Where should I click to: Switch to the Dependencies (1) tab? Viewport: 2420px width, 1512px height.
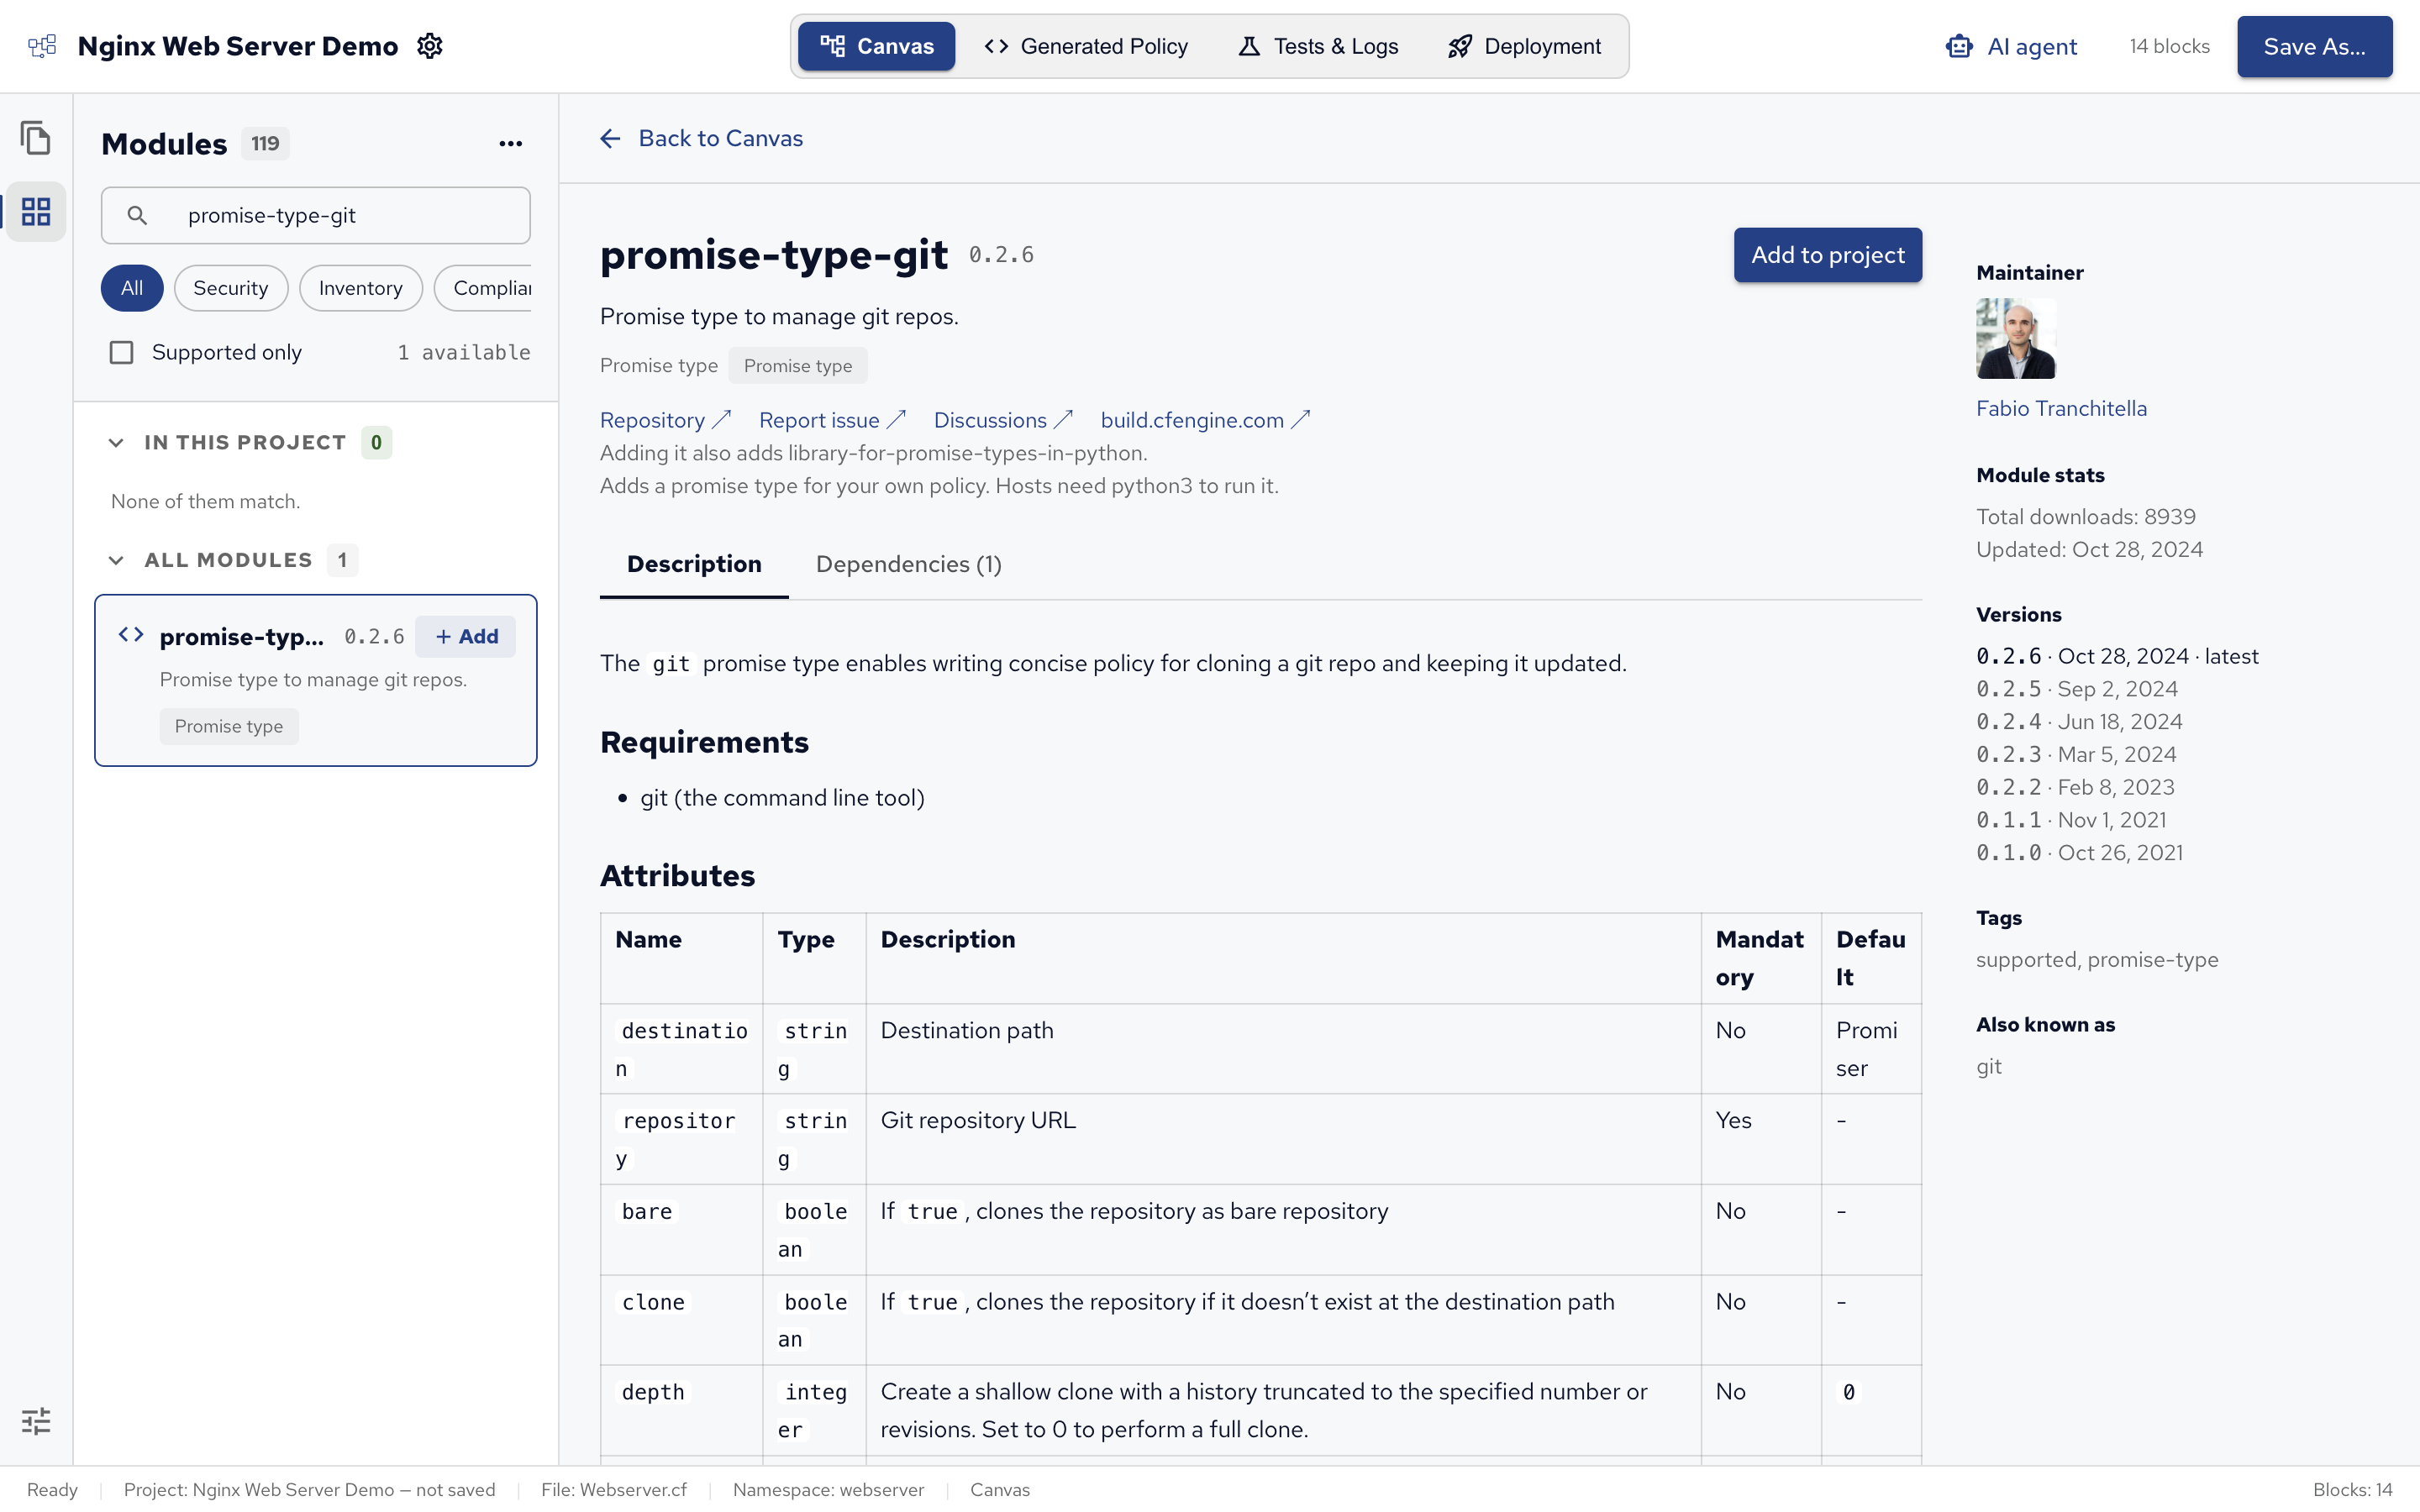pos(908,565)
